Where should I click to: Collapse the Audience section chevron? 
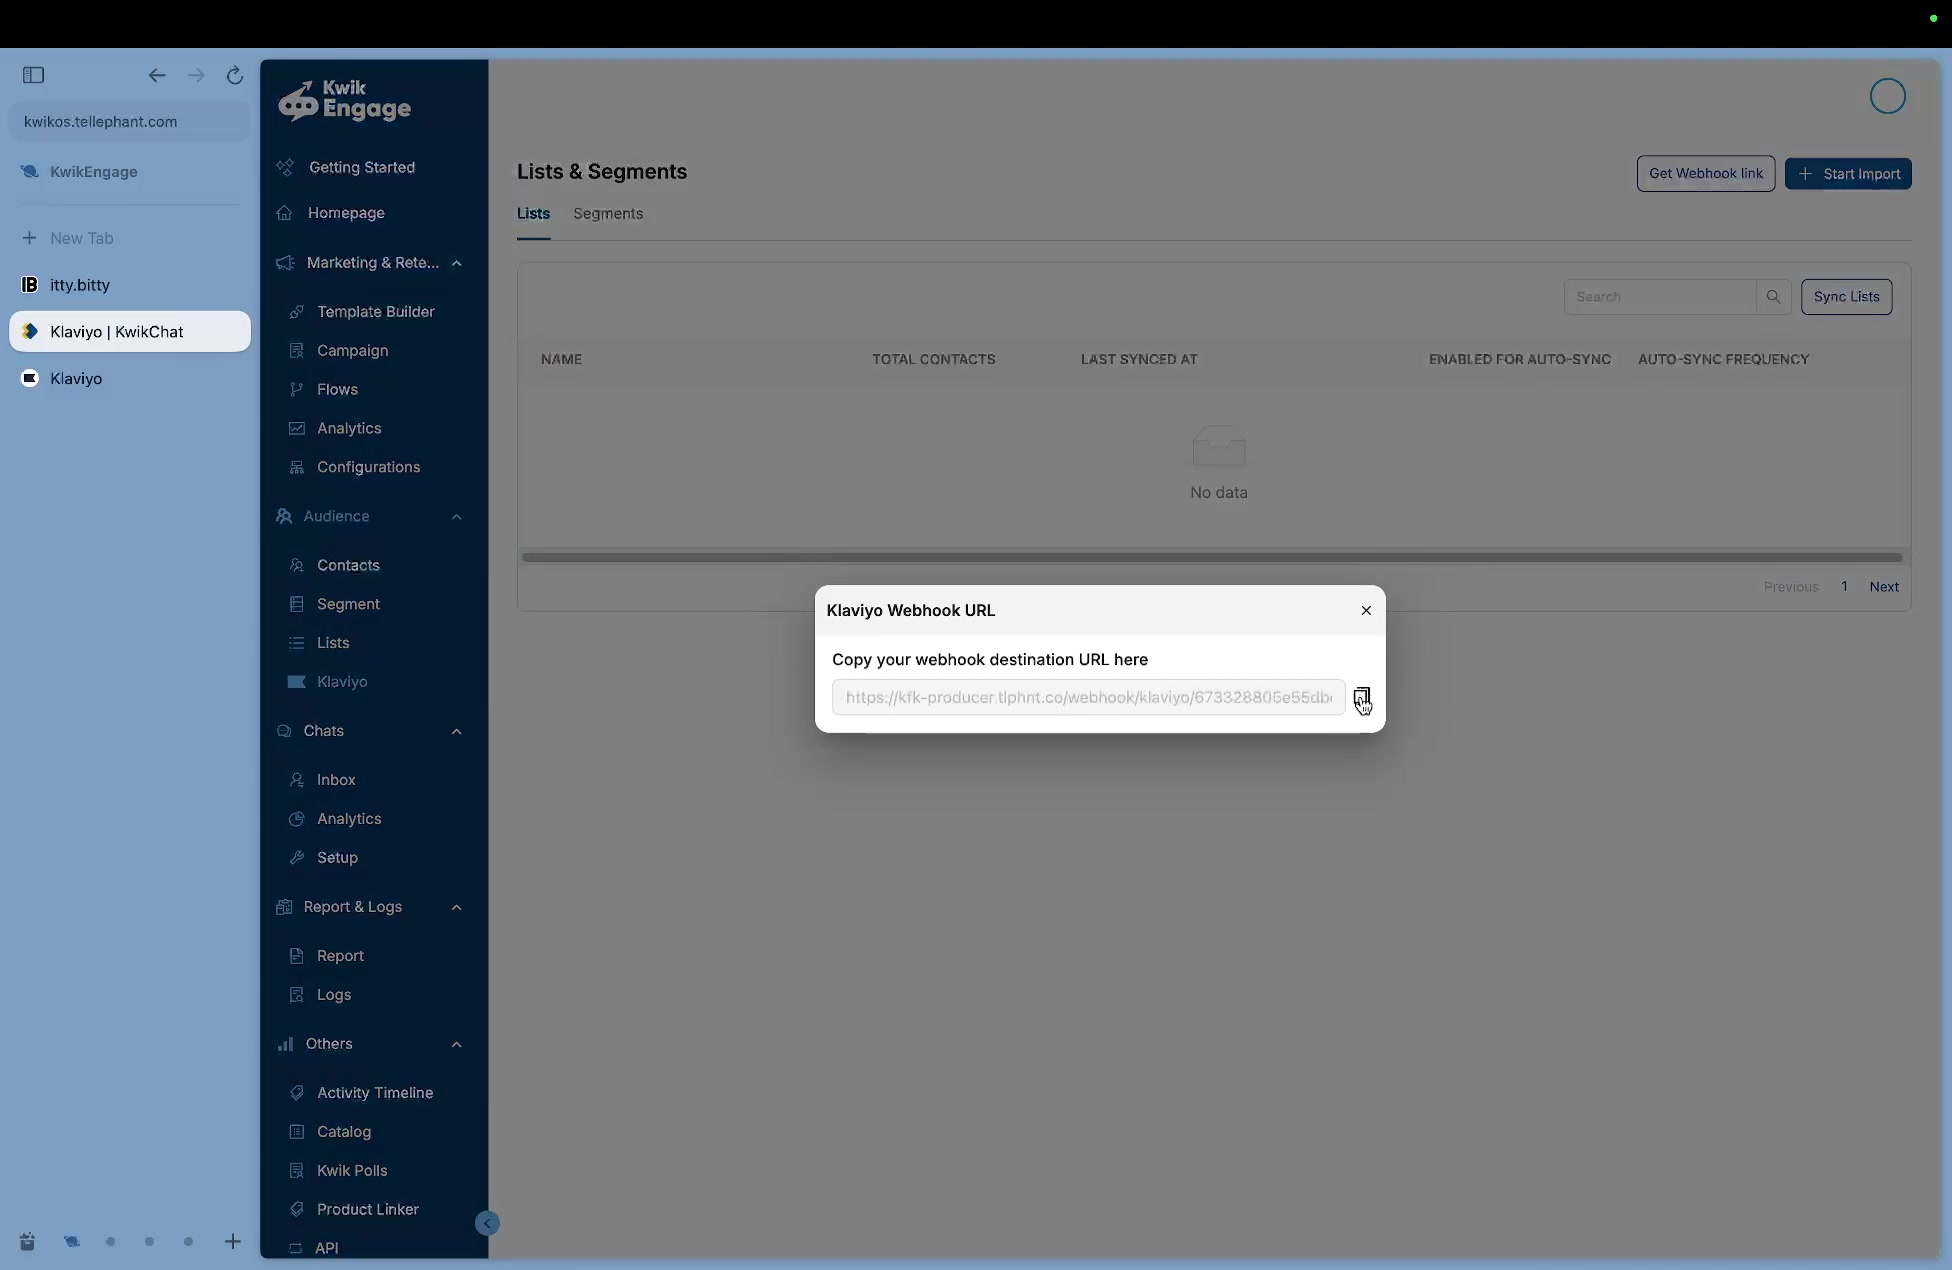[456, 516]
